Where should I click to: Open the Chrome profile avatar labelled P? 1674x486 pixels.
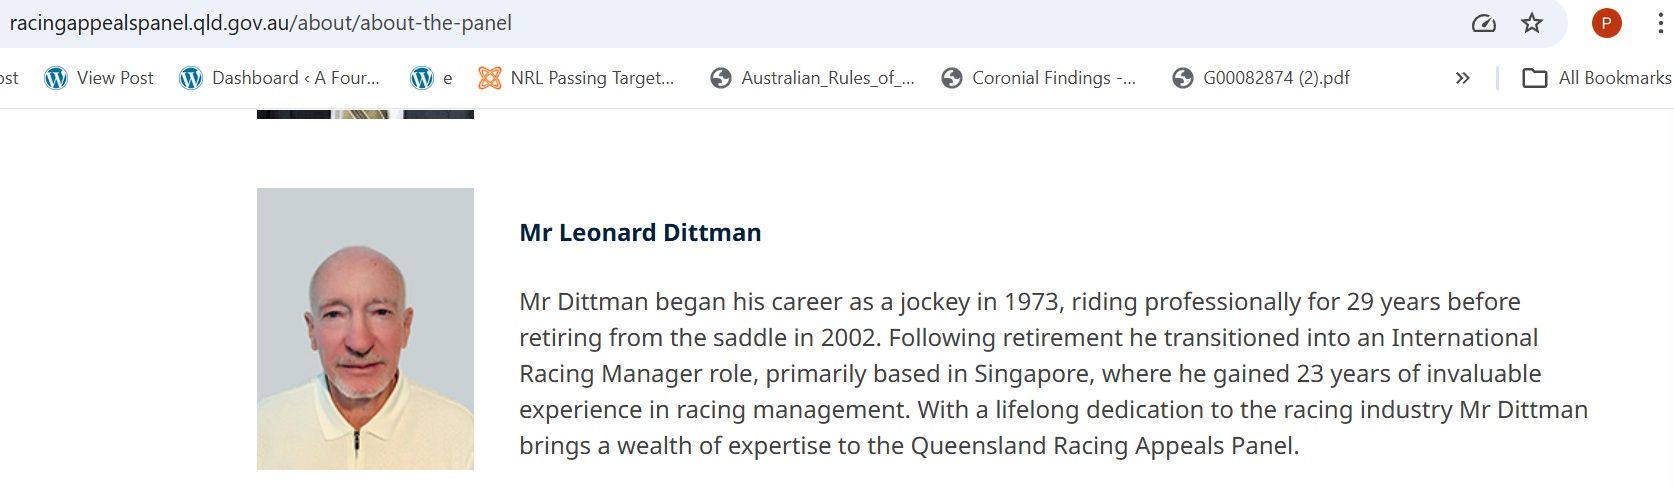pyautogui.click(x=1606, y=23)
